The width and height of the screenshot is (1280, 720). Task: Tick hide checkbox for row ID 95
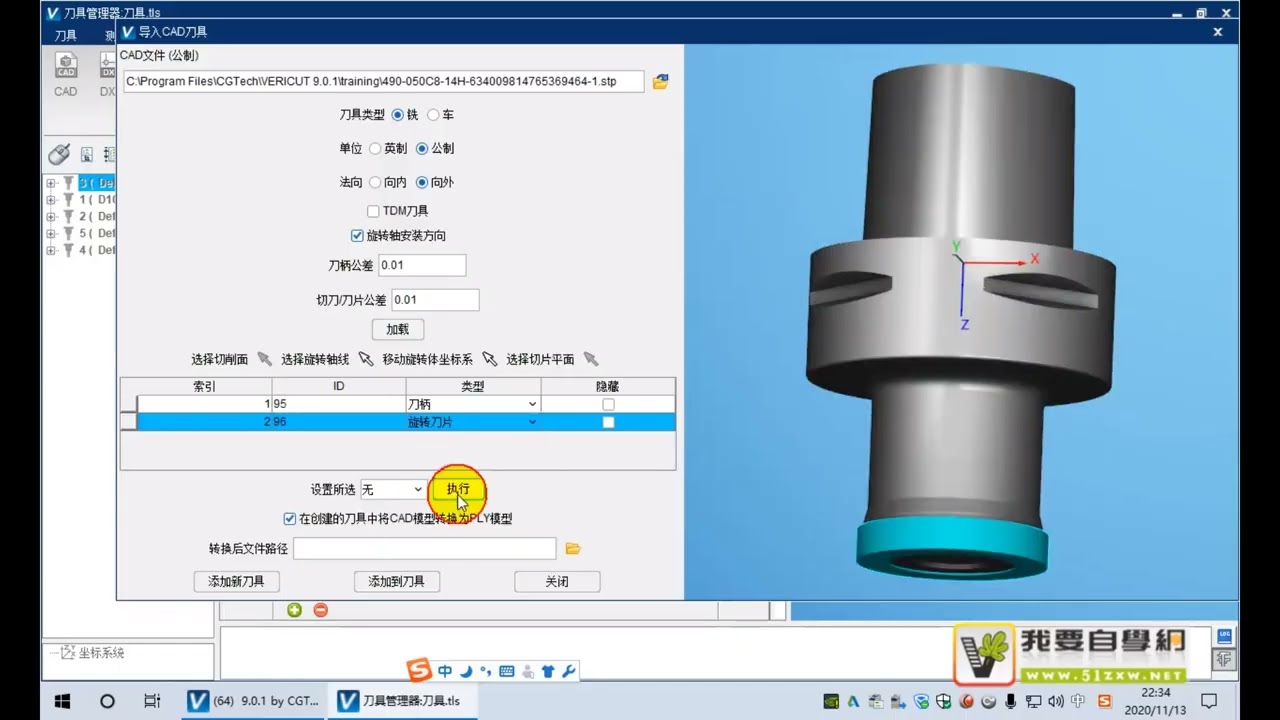608,404
